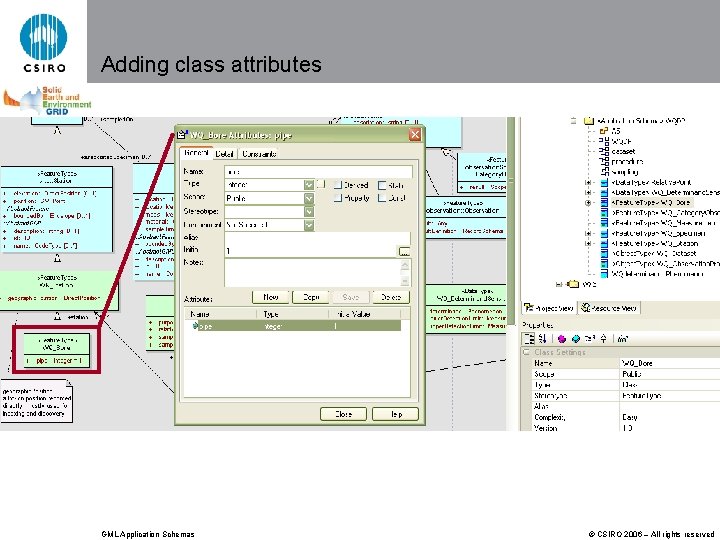The height and width of the screenshot is (540, 720).
Task: Select the FeatureType WQ_Bore class icon
Action: point(604,202)
